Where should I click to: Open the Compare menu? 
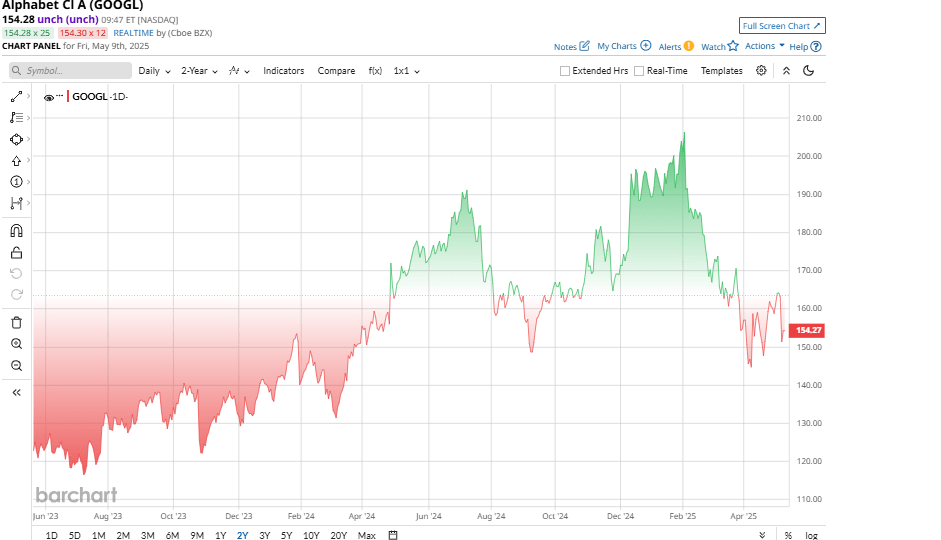tap(336, 71)
